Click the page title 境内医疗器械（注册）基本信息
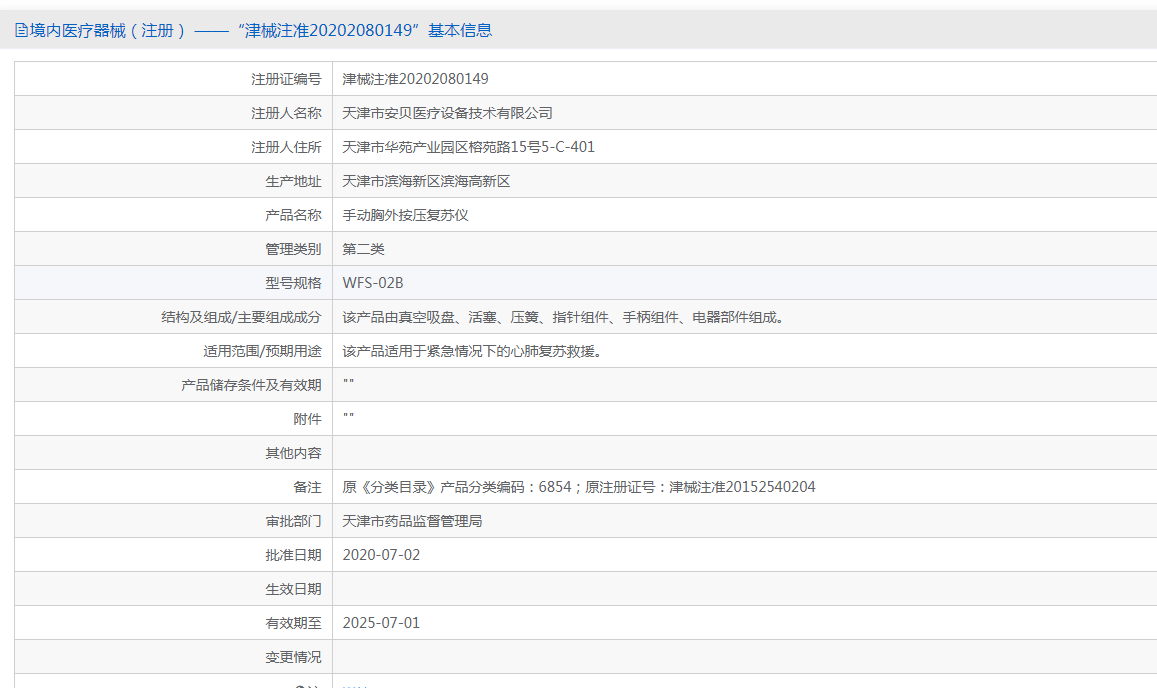The width and height of the screenshot is (1157, 688). pos(260,30)
